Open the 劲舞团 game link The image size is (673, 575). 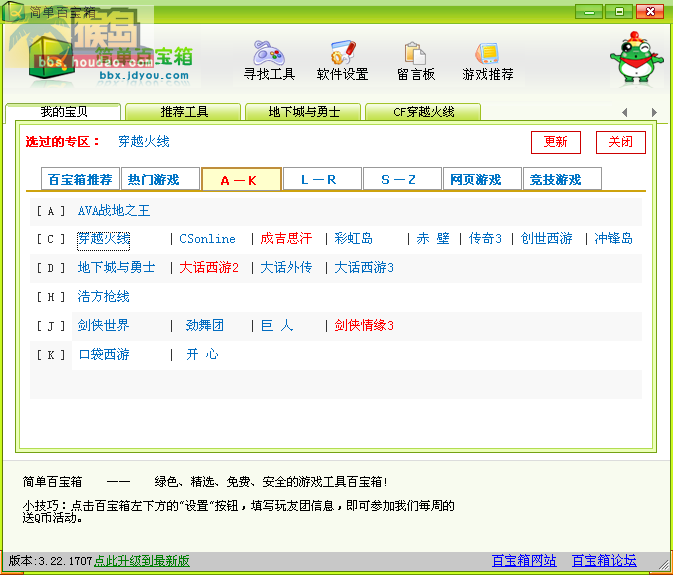(205, 325)
